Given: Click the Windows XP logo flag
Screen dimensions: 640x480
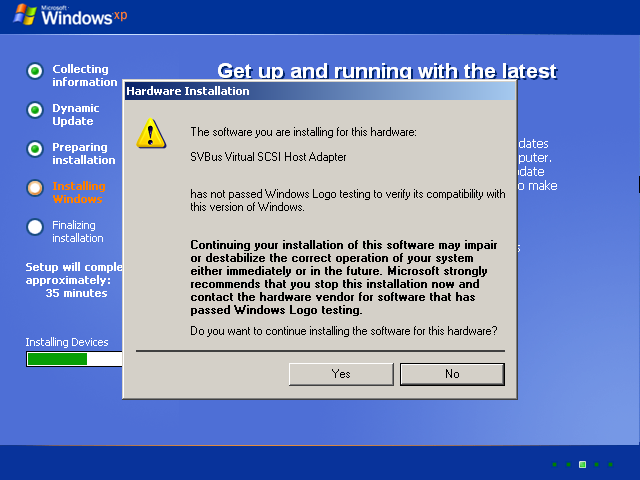Looking at the screenshot, I should pos(24,15).
